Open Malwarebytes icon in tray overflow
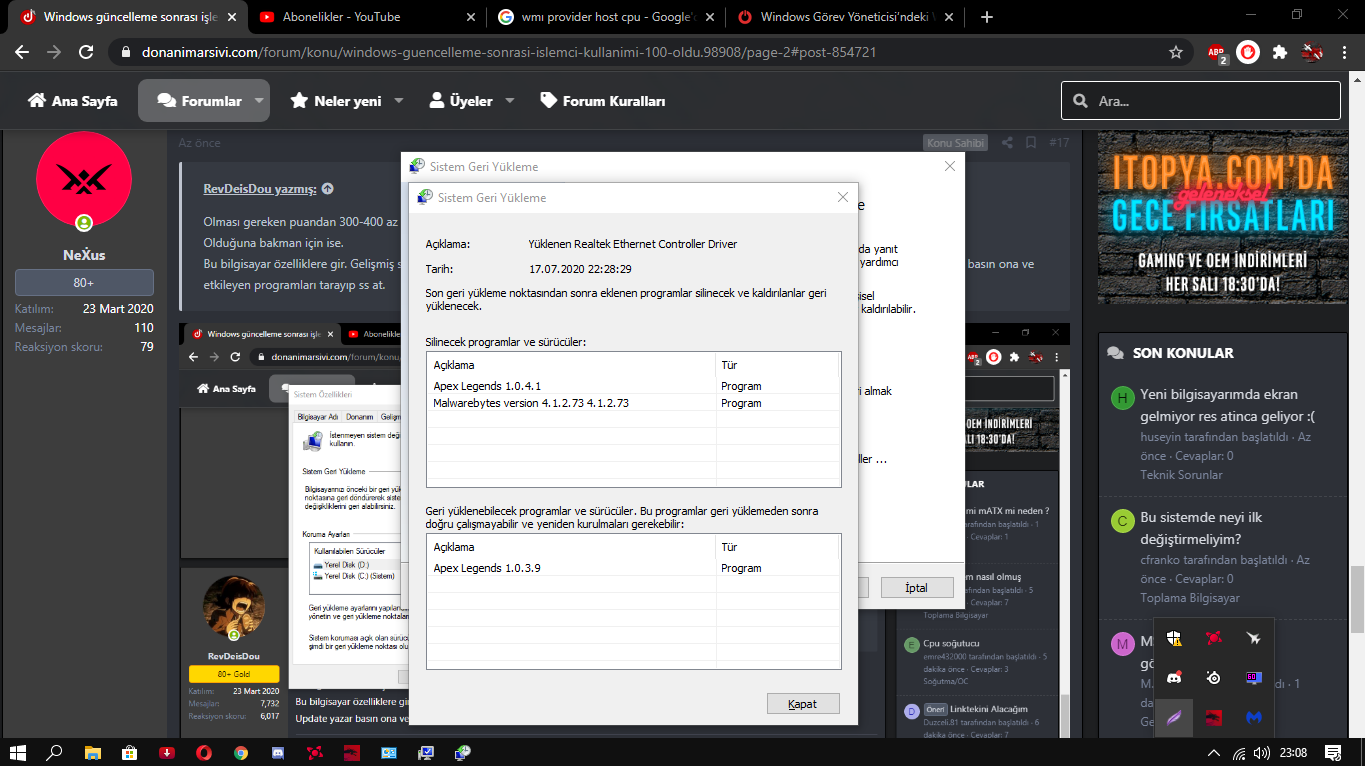The image size is (1365, 766). (x=1253, y=717)
